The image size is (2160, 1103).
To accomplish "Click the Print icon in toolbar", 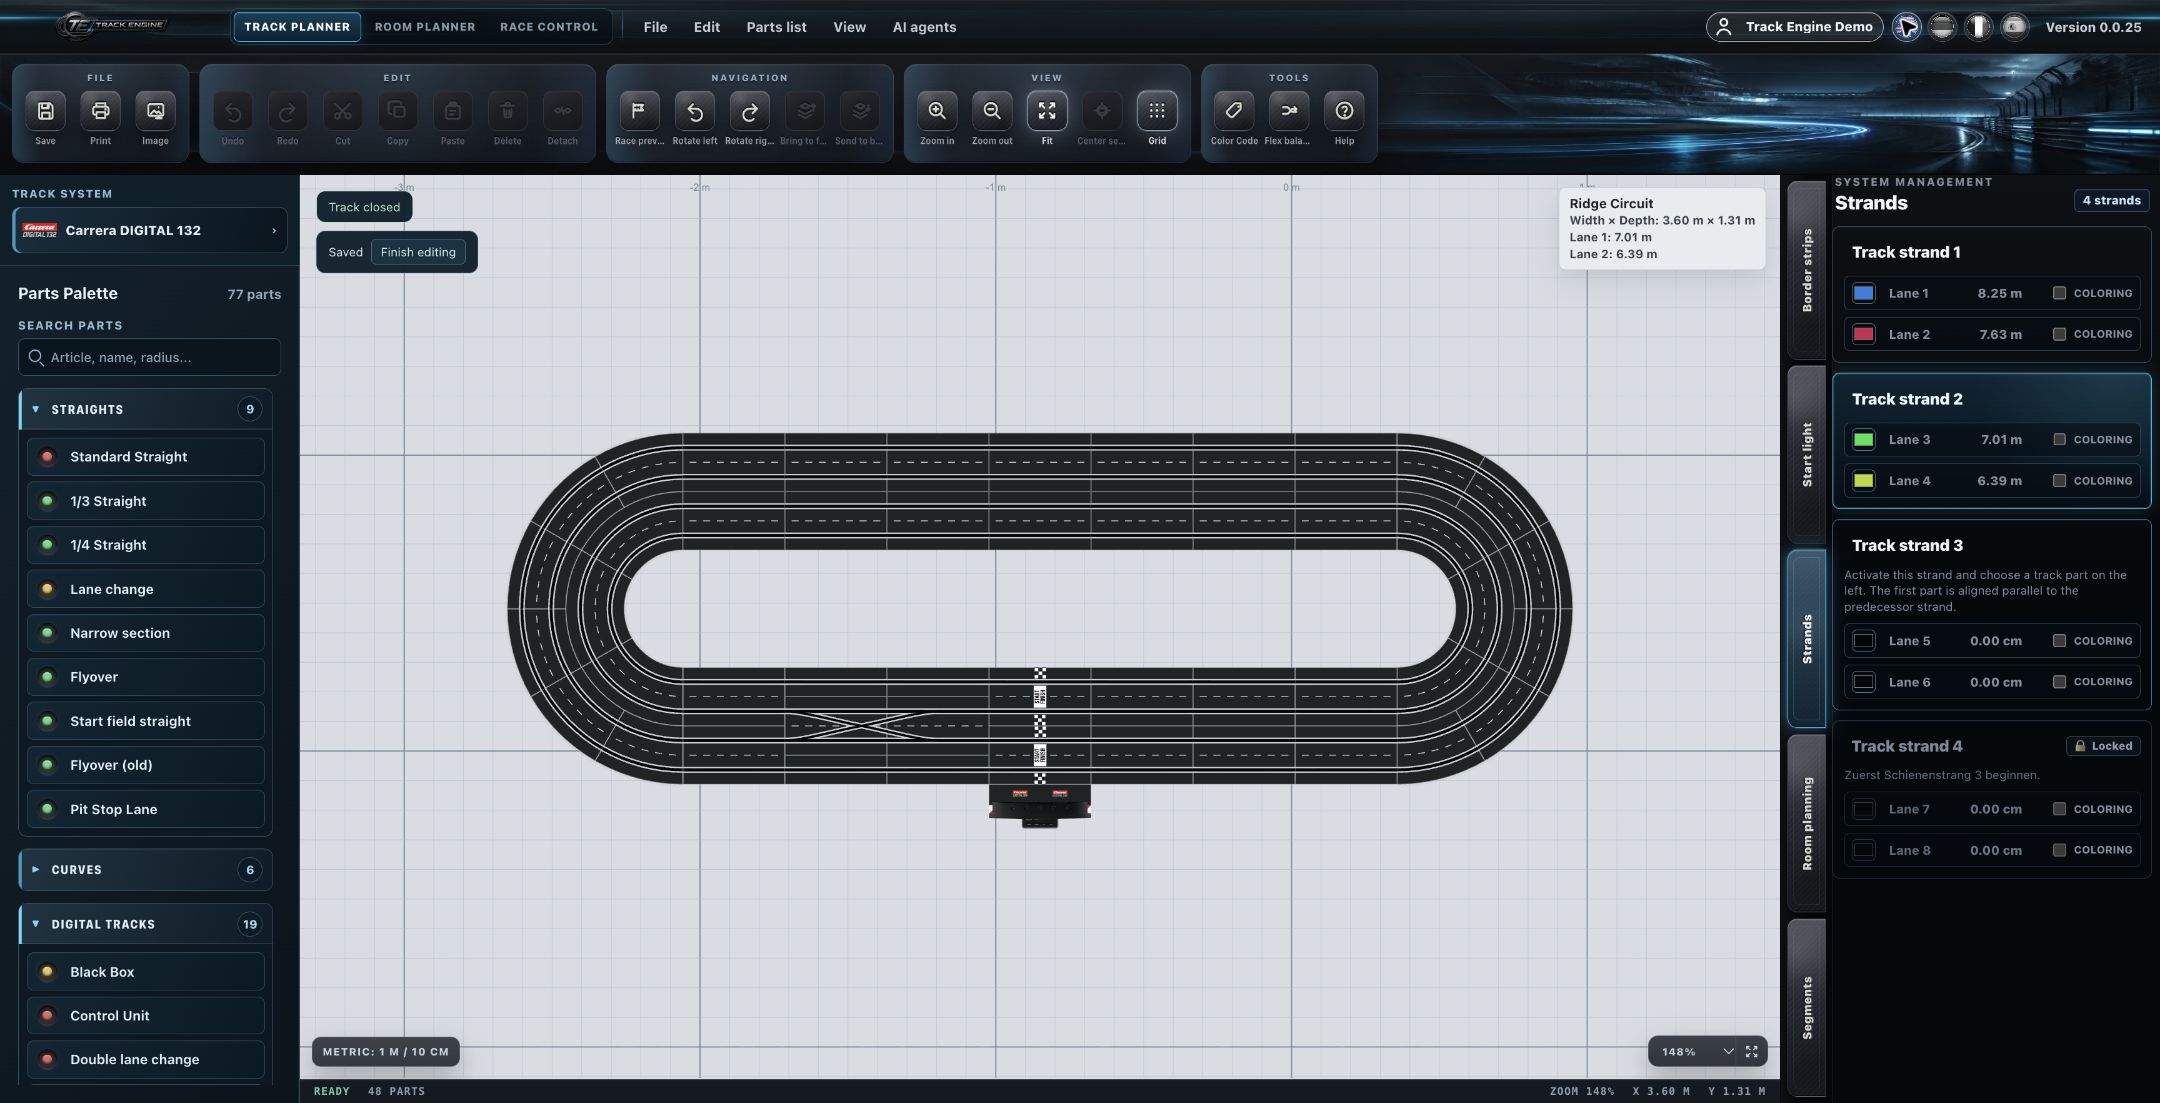I will [100, 111].
